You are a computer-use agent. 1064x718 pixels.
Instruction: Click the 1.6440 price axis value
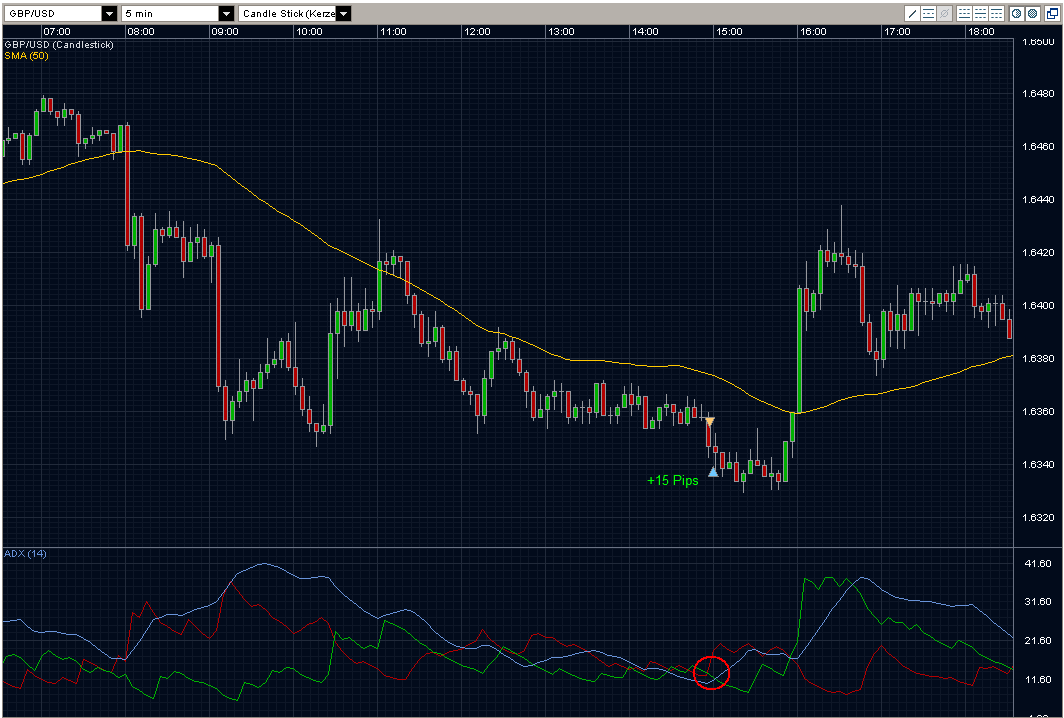pyautogui.click(x=1038, y=200)
